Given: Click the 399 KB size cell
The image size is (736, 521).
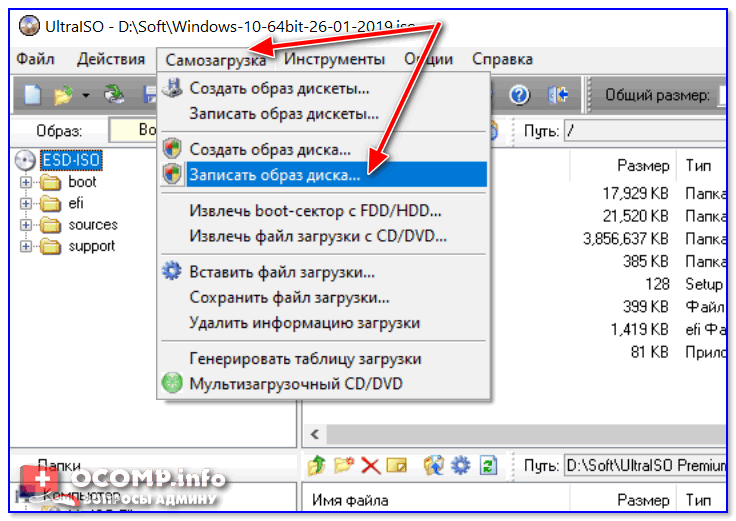Looking at the screenshot, I should click(x=645, y=307).
